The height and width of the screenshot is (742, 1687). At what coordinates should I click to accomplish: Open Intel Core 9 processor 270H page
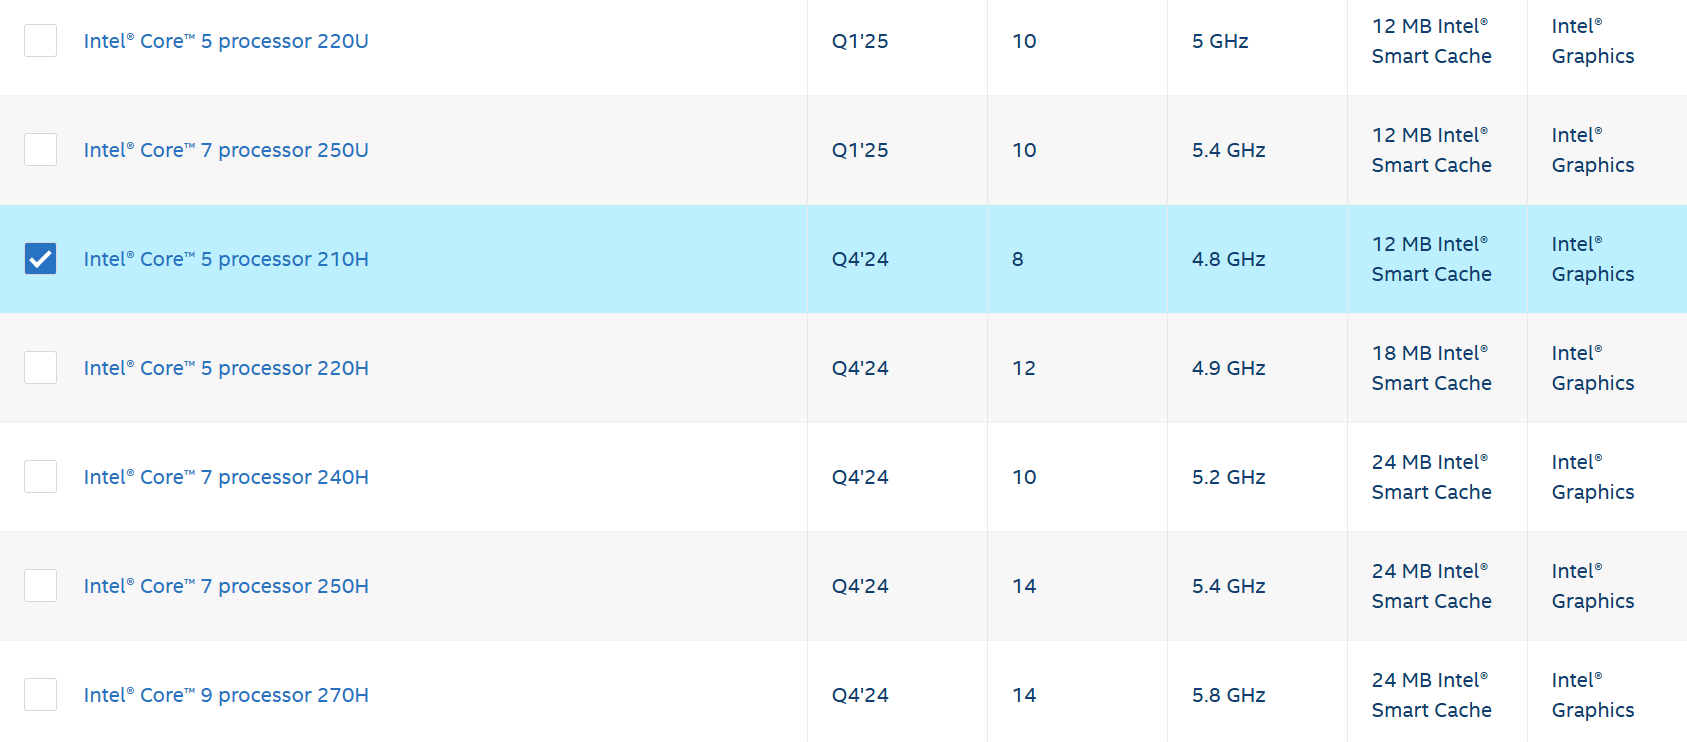tap(226, 695)
